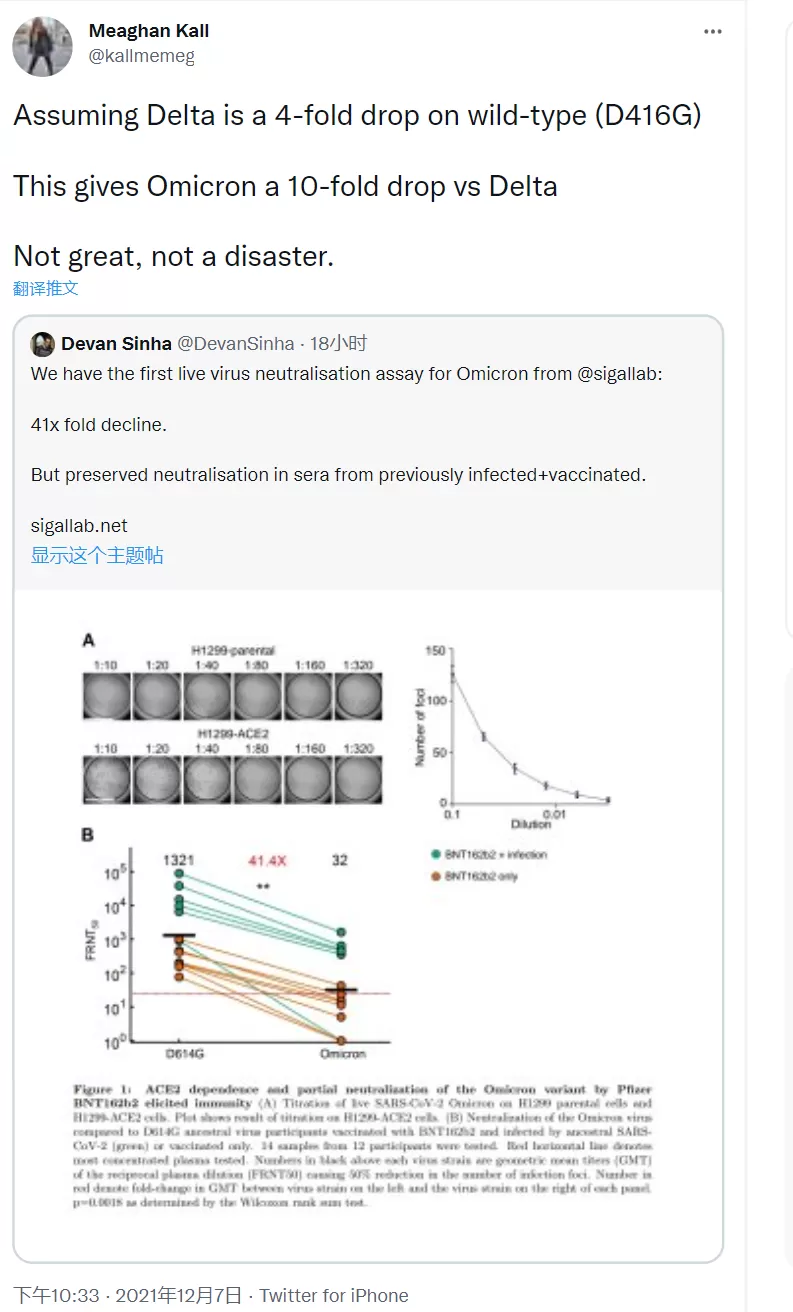
Task: Show this thread via 显示这个主题帖
Action: pyautogui.click(x=97, y=555)
